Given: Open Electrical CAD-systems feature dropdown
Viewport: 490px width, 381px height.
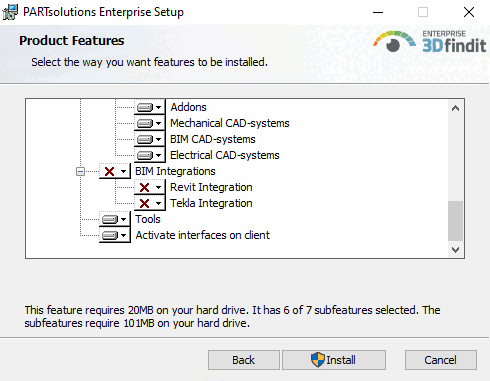Looking at the screenshot, I should coord(149,155).
